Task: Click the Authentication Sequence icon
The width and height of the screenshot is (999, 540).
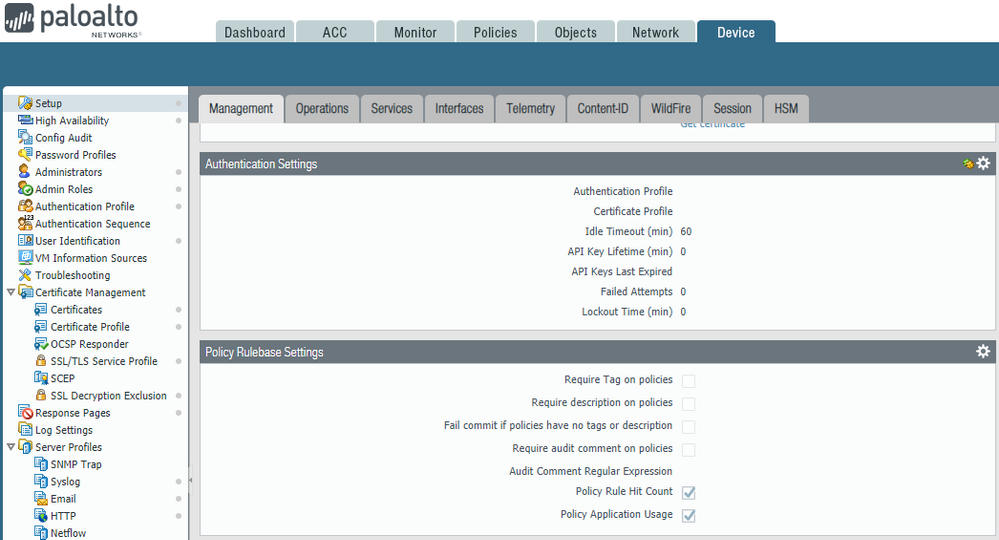Action: 25,224
